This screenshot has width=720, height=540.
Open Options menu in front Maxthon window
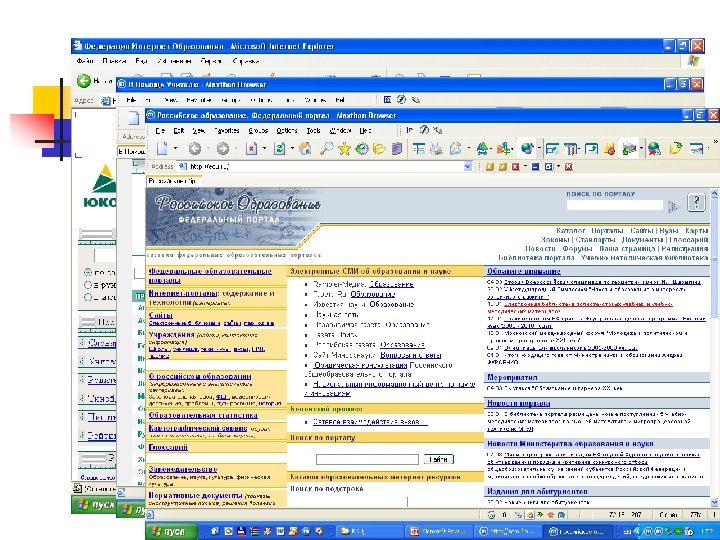pos(287,130)
